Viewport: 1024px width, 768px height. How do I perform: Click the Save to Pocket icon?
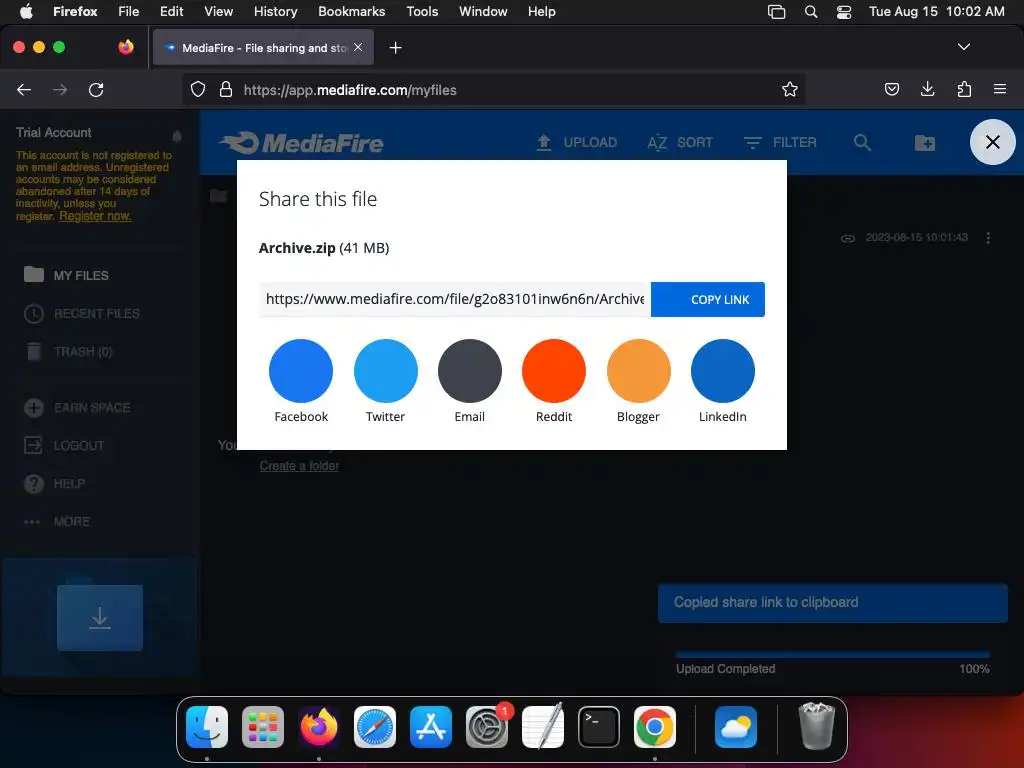pyautogui.click(x=891, y=89)
